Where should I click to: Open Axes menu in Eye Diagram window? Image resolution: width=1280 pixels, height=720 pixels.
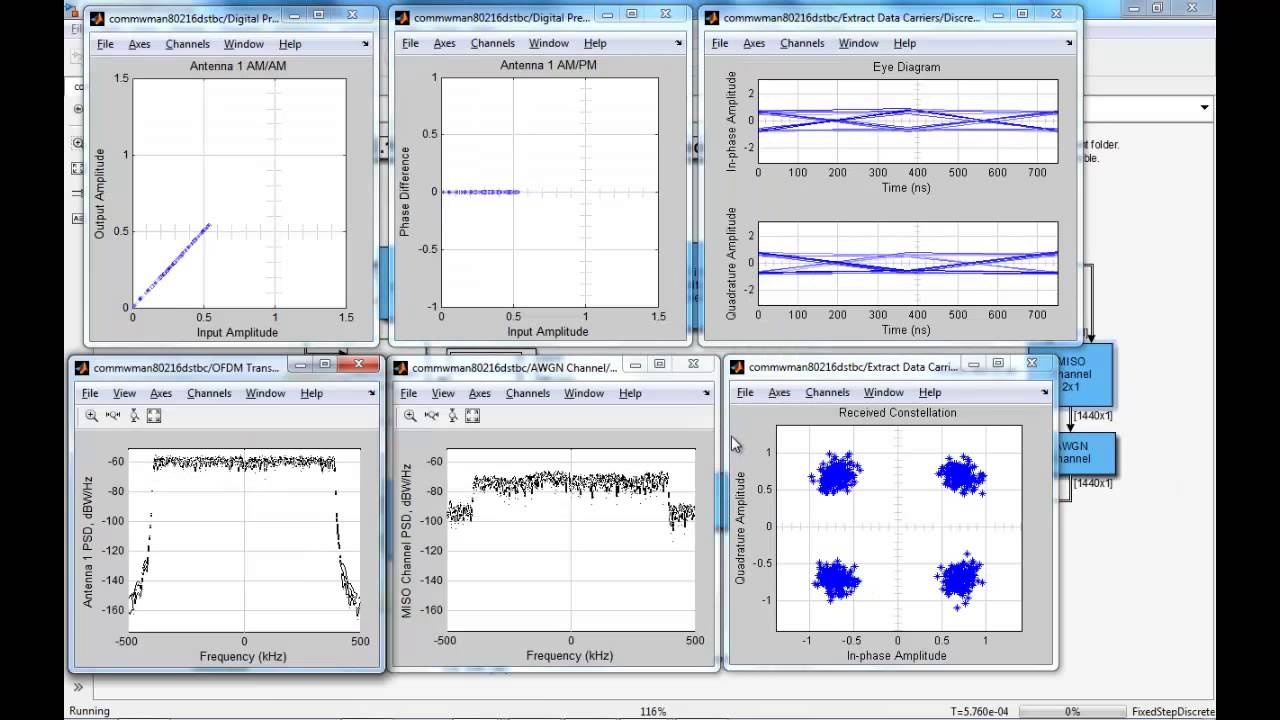[755, 43]
